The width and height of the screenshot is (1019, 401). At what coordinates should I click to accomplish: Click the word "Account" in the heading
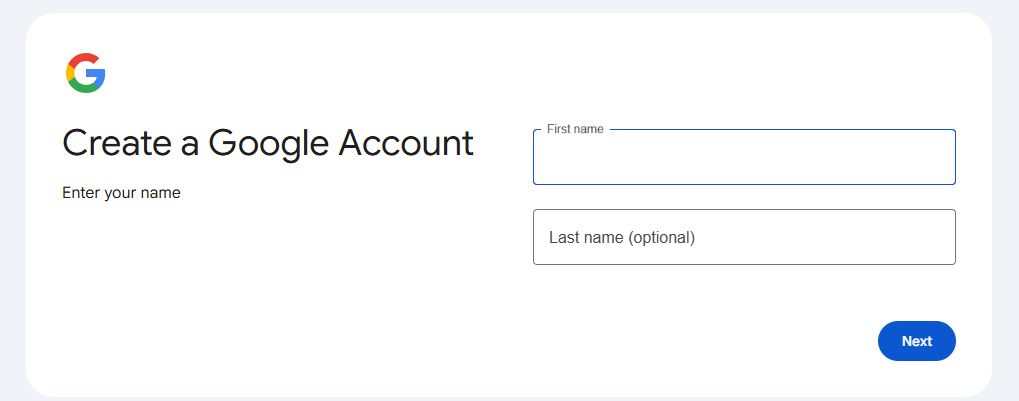406,143
